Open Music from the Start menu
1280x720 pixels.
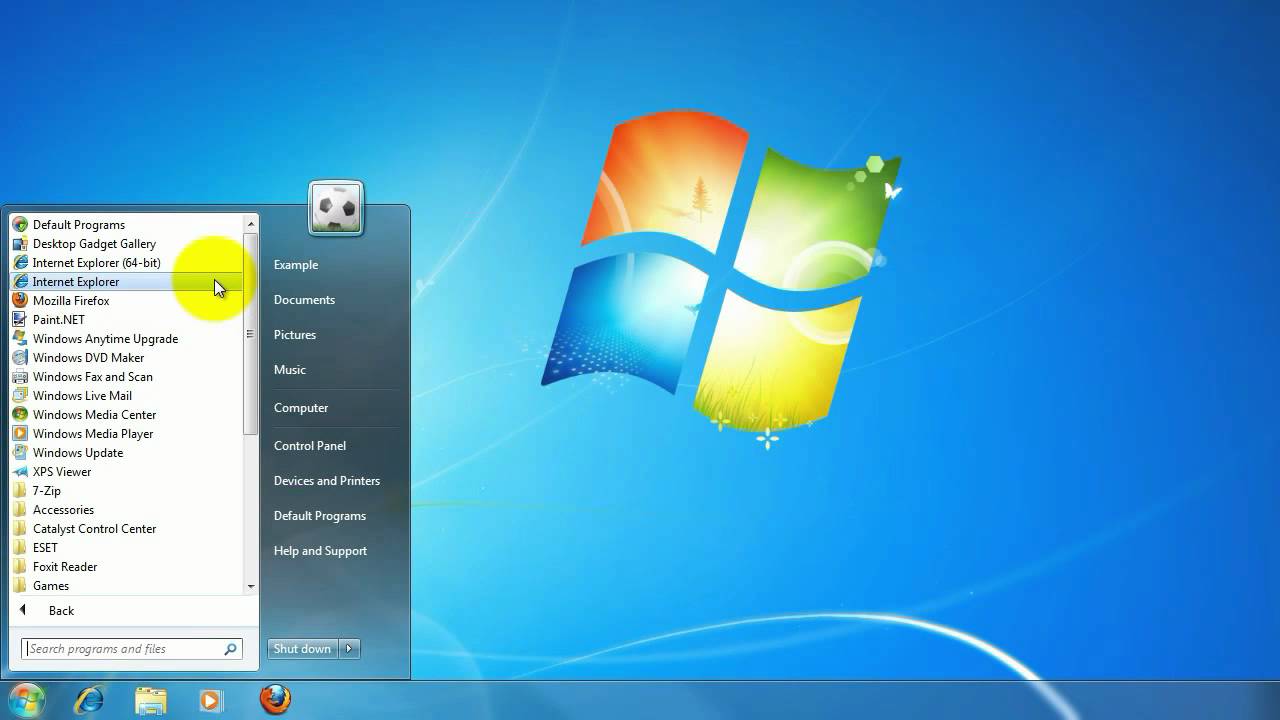(290, 370)
